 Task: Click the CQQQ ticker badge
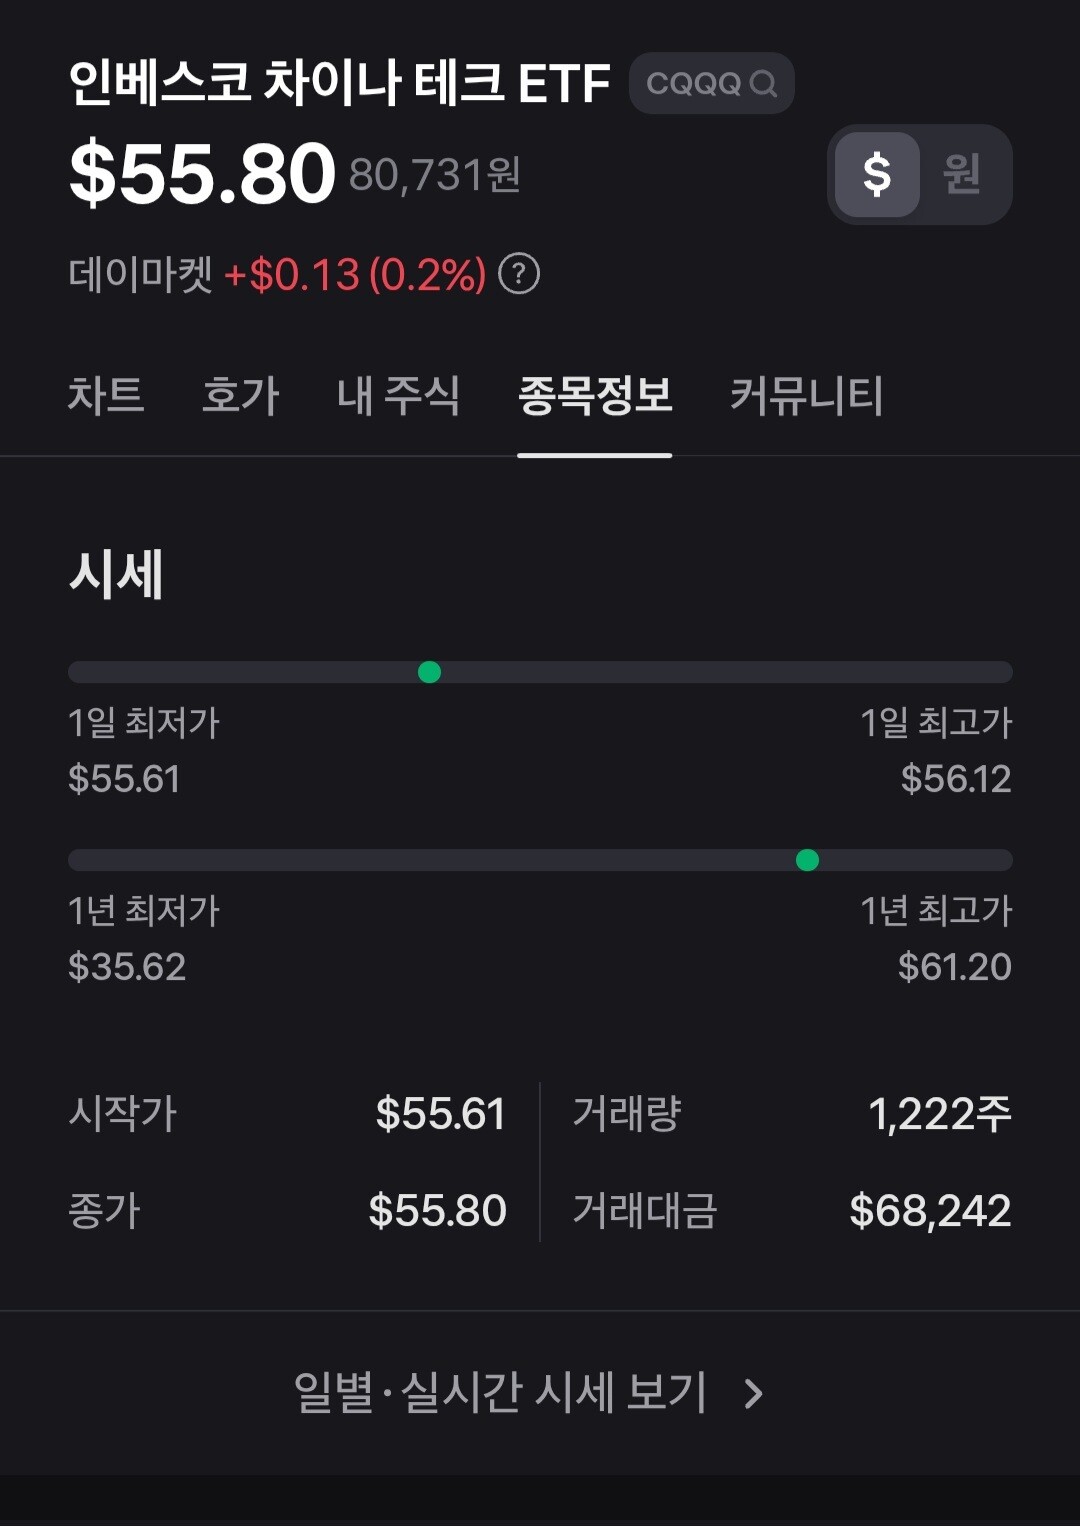pos(711,84)
